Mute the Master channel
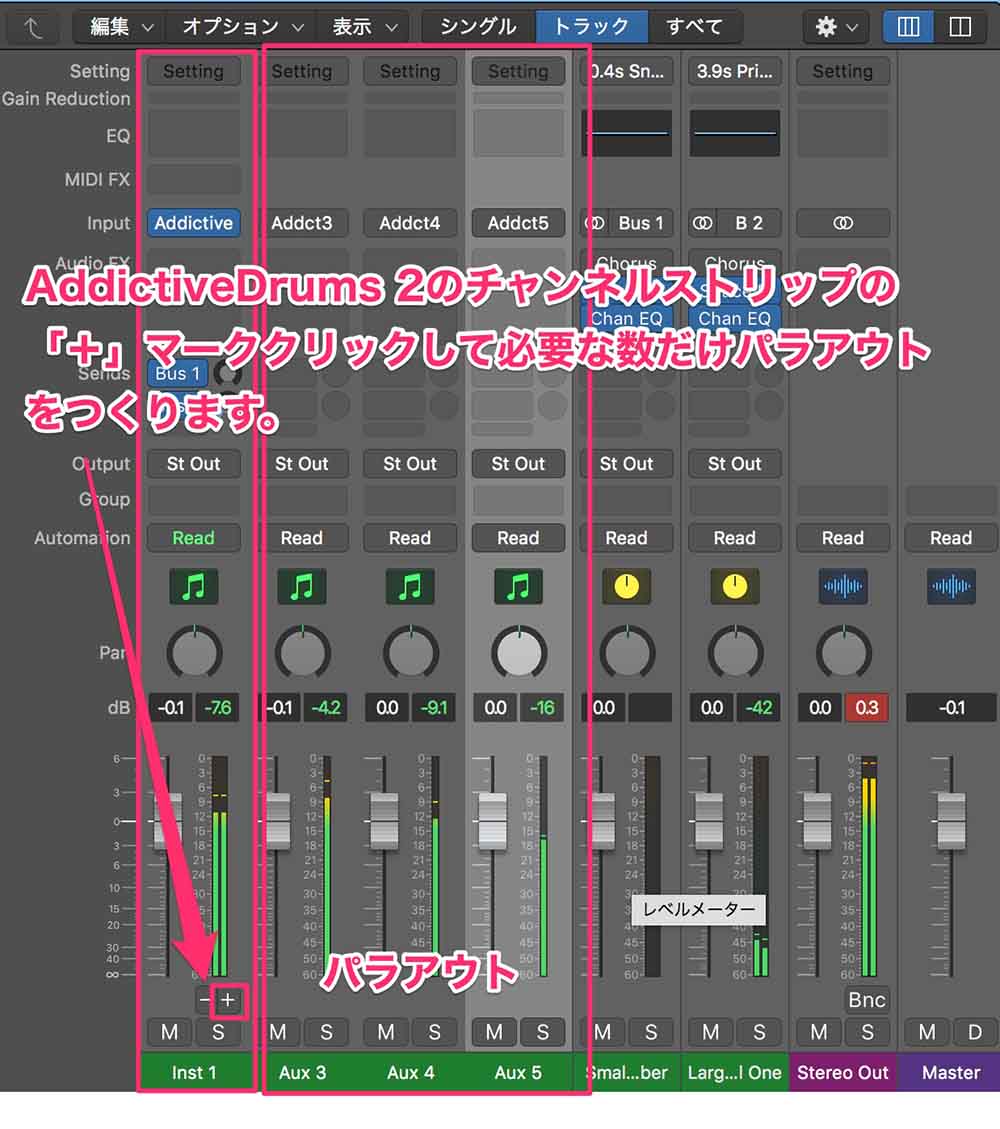The width and height of the screenshot is (1000, 1129). (927, 1033)
